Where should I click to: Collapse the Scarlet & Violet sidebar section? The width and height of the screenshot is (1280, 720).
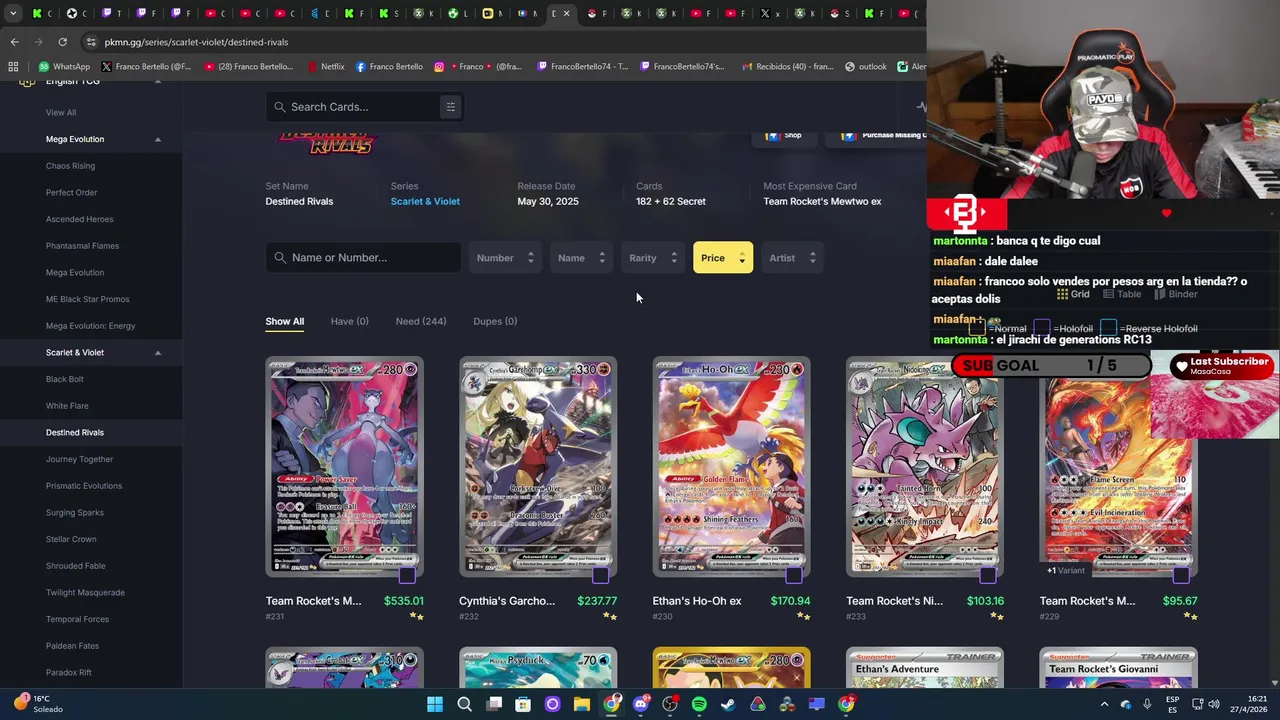point(157,352)
